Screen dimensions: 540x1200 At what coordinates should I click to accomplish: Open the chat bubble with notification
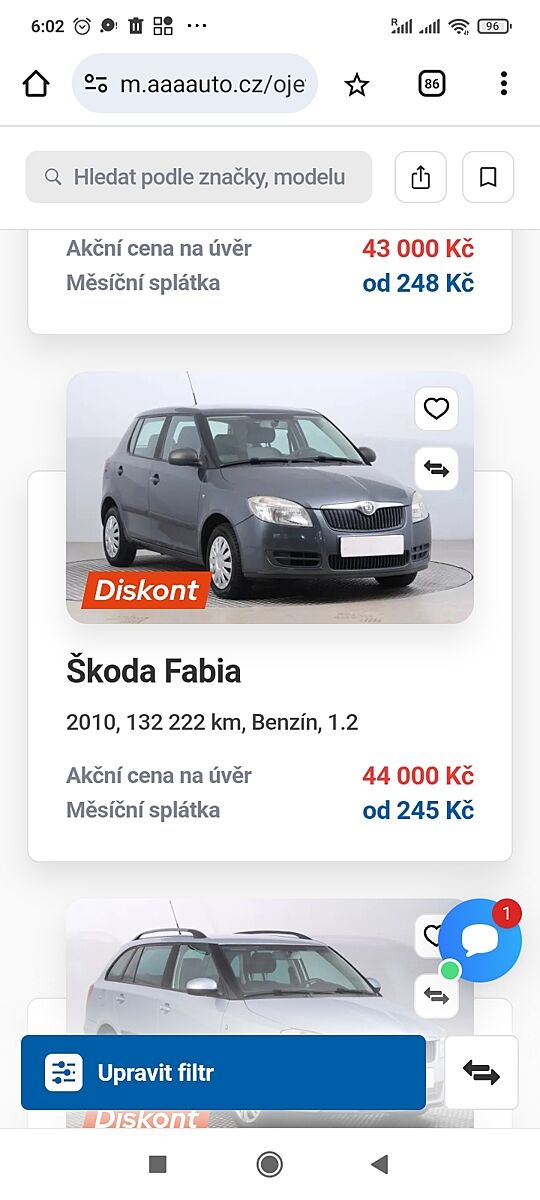click(x=480, y=940)
